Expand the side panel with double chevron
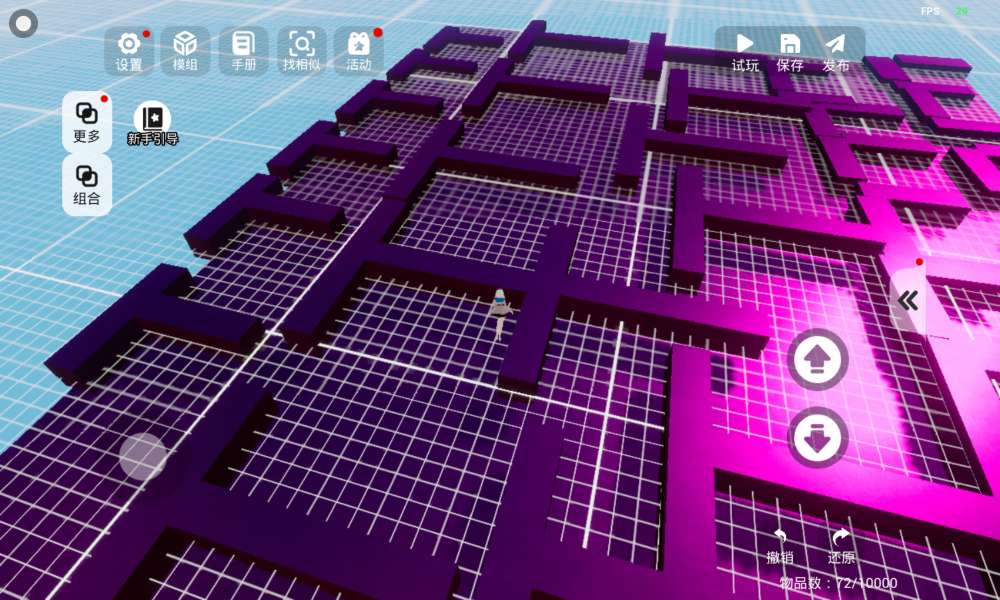The width and height of the screenshot is (1000, 600). [908, 300]
